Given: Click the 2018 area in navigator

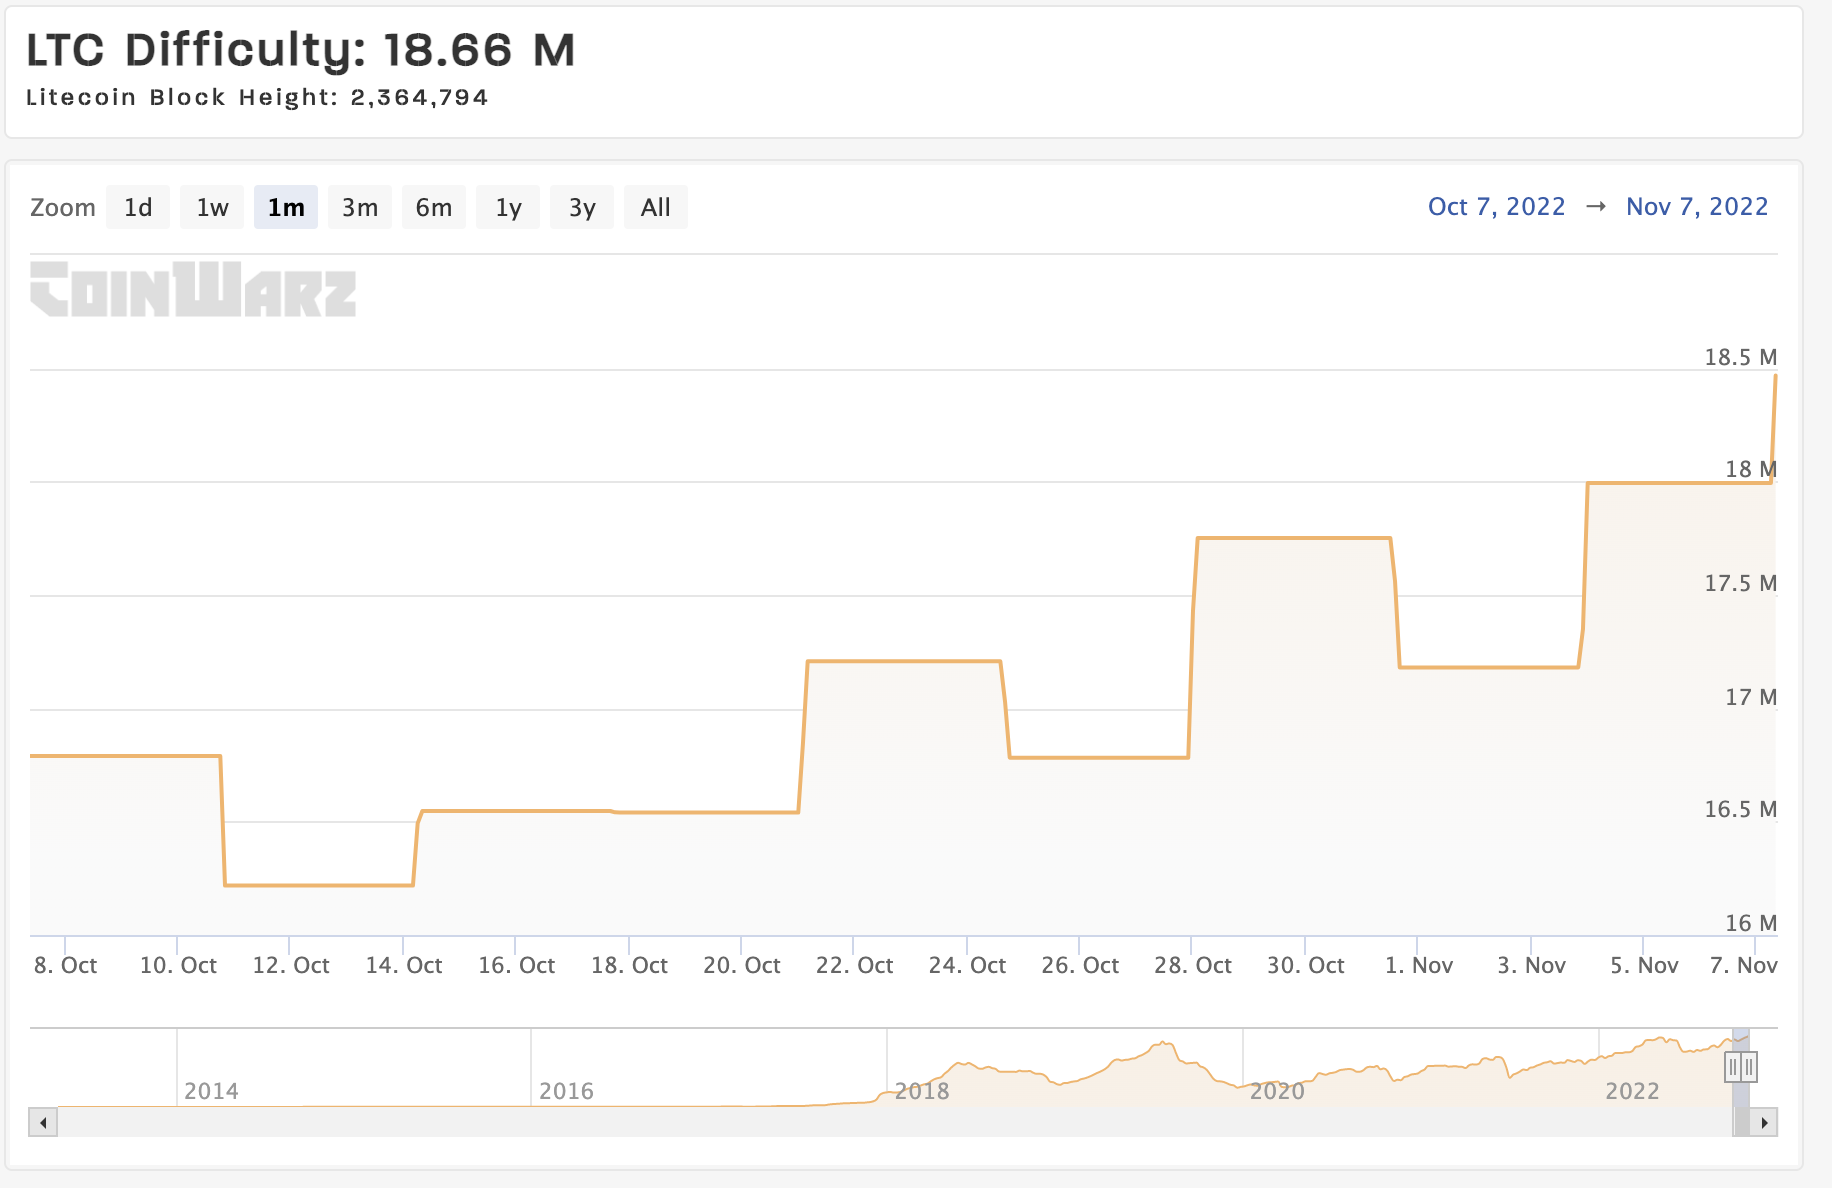Looking at the screenshot, I should (x=922, y=1091).
